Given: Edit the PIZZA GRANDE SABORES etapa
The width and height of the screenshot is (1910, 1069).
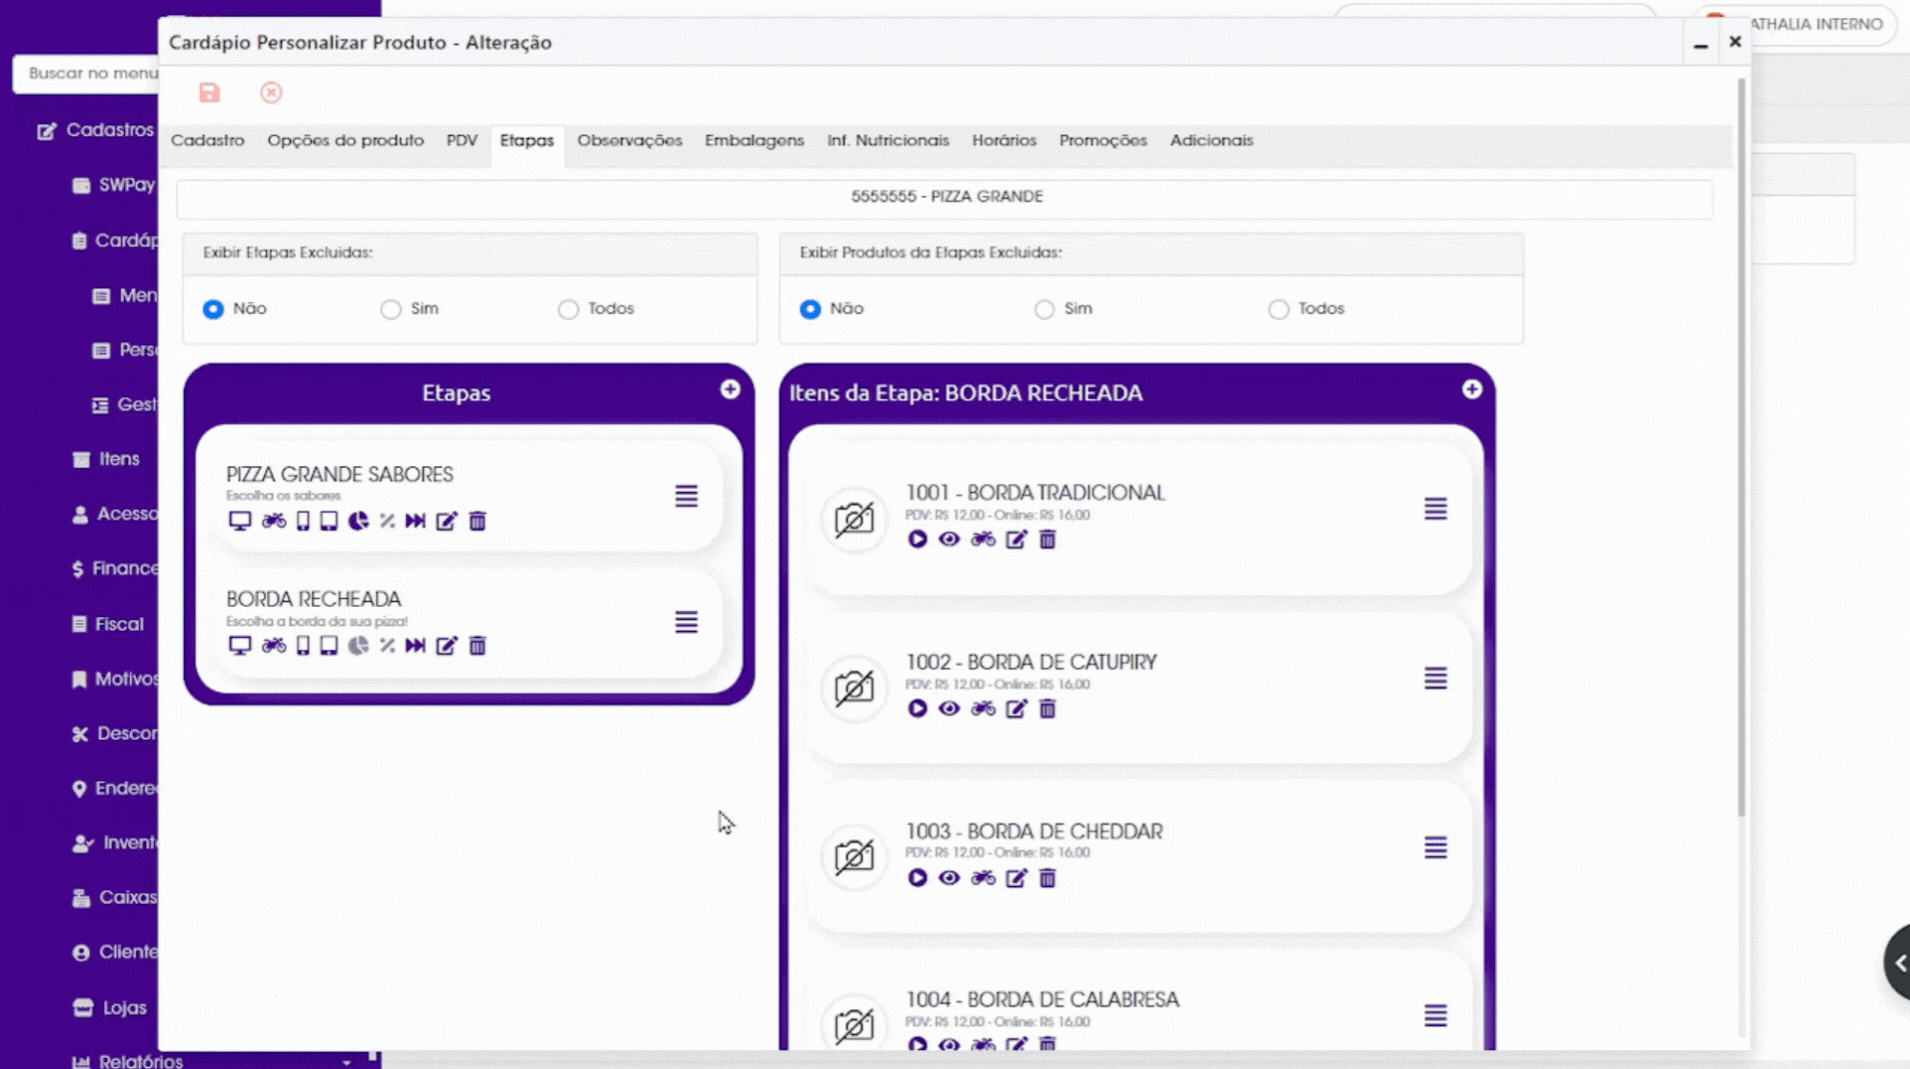Looking at the screenshot, I should click(x=446, y=521).
